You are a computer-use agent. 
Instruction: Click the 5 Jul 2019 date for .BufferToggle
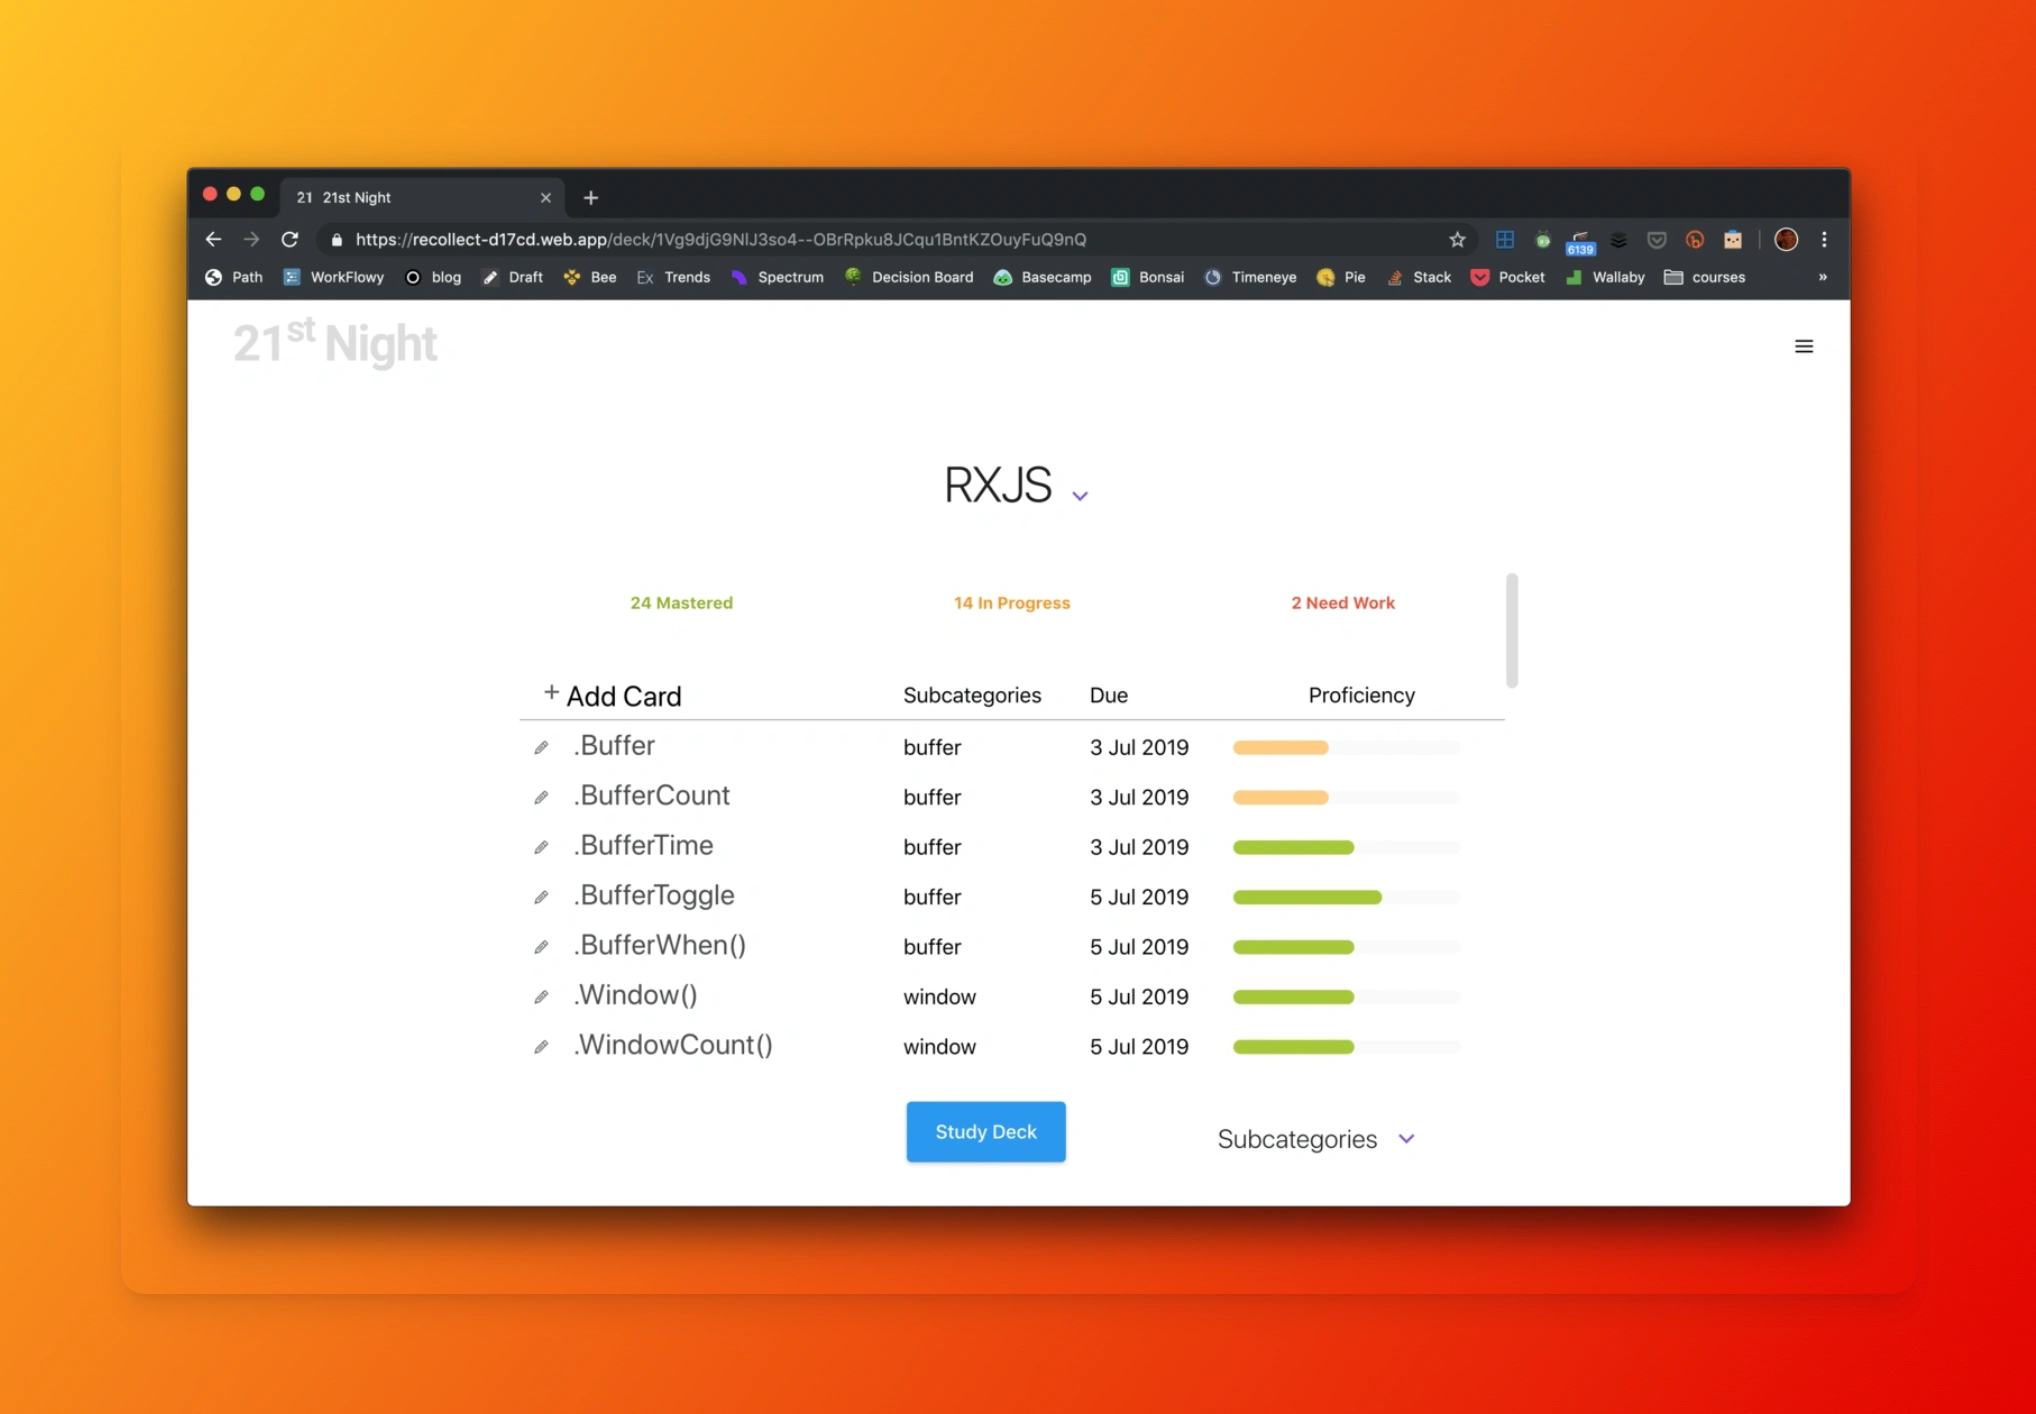1139,897
